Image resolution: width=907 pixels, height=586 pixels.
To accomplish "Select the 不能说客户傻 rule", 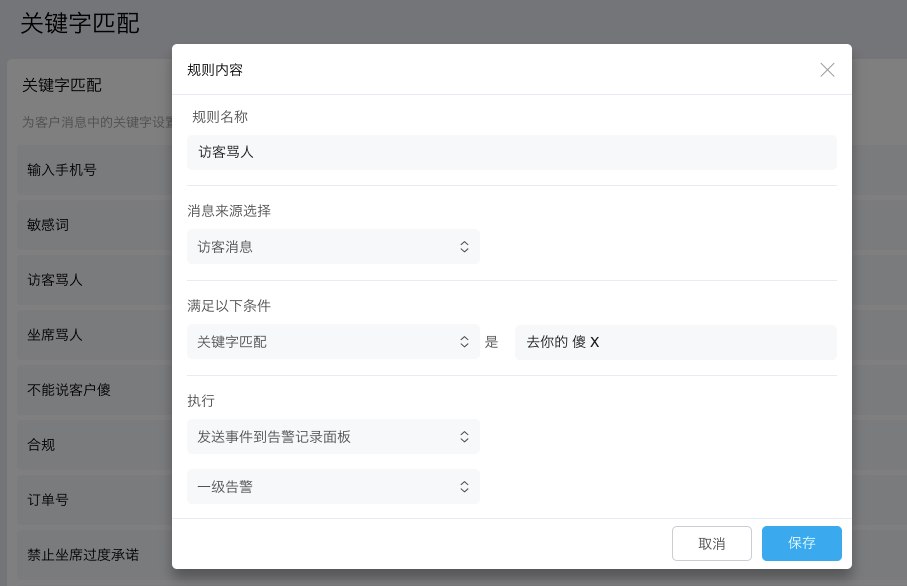I will (69, 390).
